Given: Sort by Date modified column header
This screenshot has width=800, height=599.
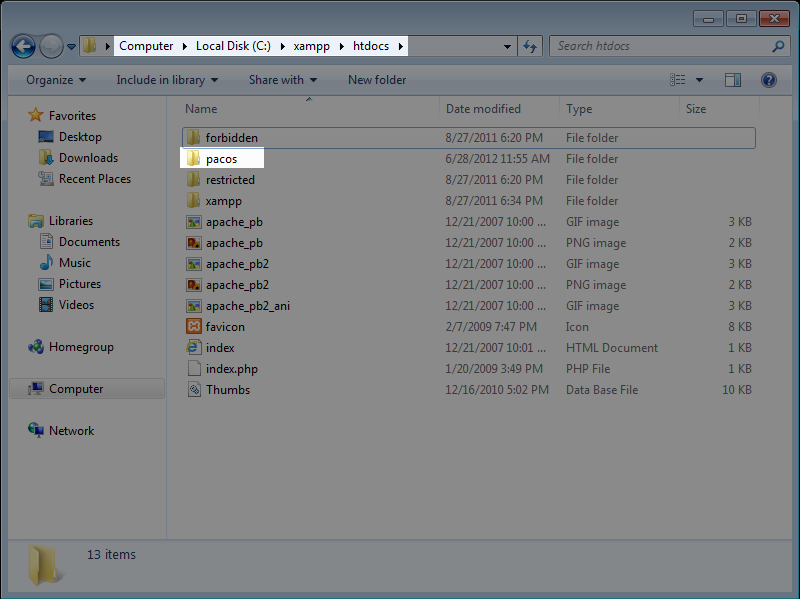Looking at the screenshot, I should click(483, 109).
